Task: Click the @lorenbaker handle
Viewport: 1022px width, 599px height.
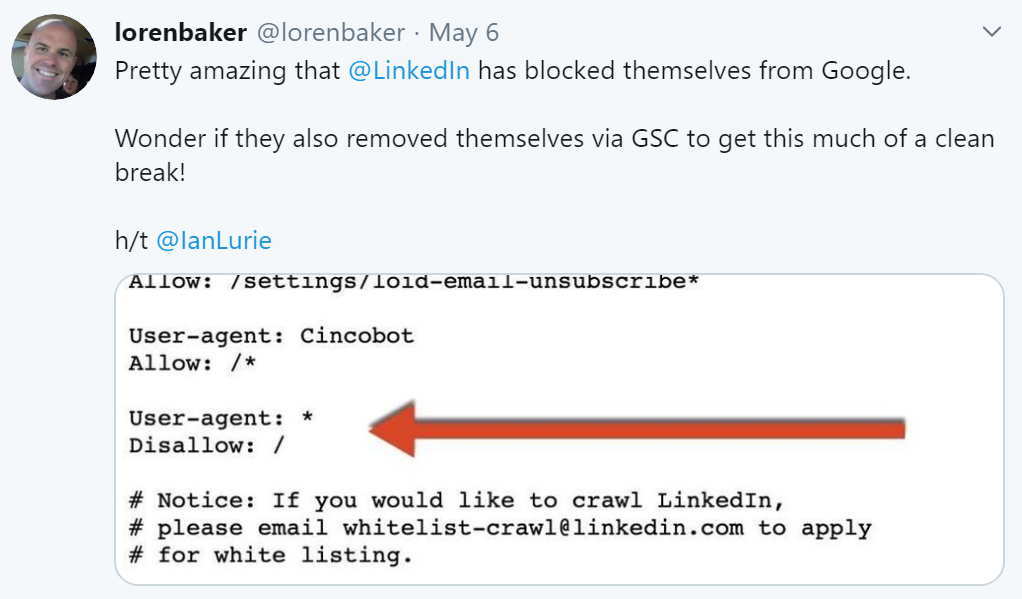Action: coord(330,33)
